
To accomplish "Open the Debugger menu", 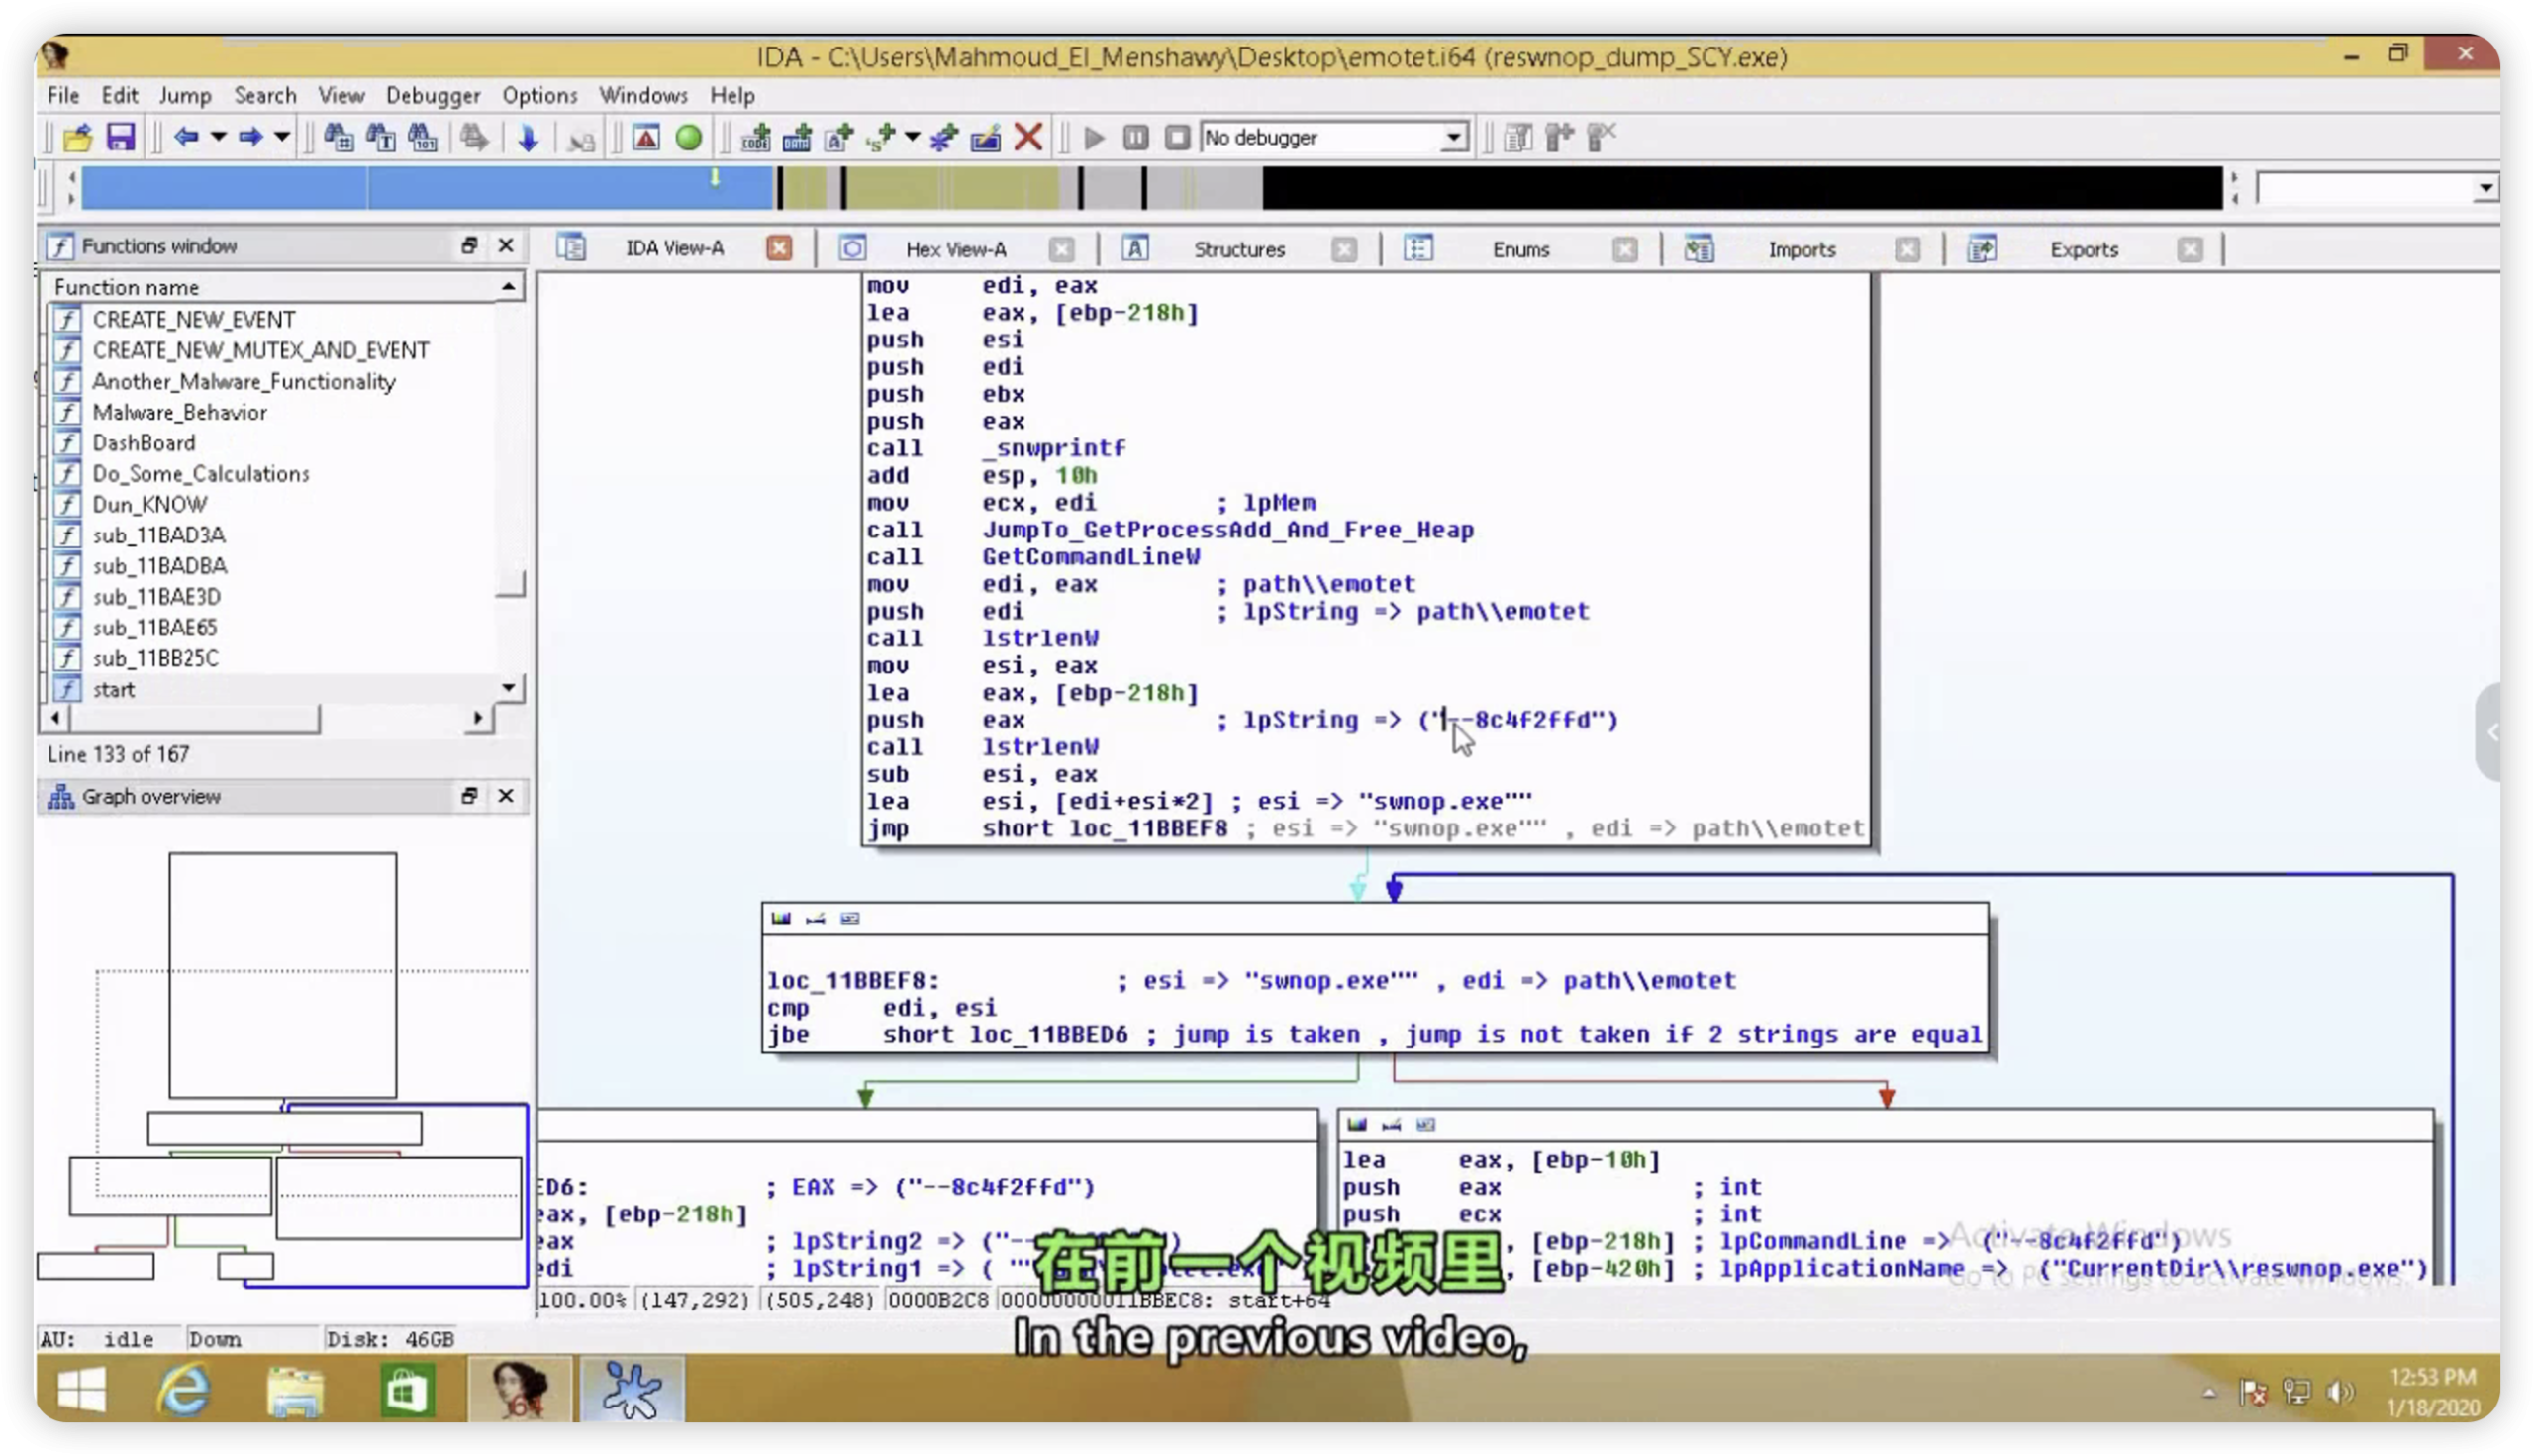I will tap(432, 95).
